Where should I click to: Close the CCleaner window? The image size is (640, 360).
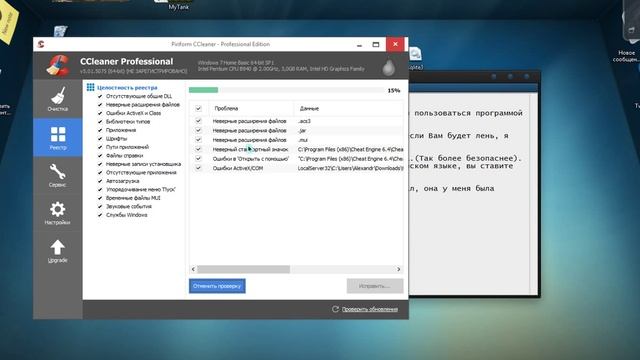click(x=395, y=44)
